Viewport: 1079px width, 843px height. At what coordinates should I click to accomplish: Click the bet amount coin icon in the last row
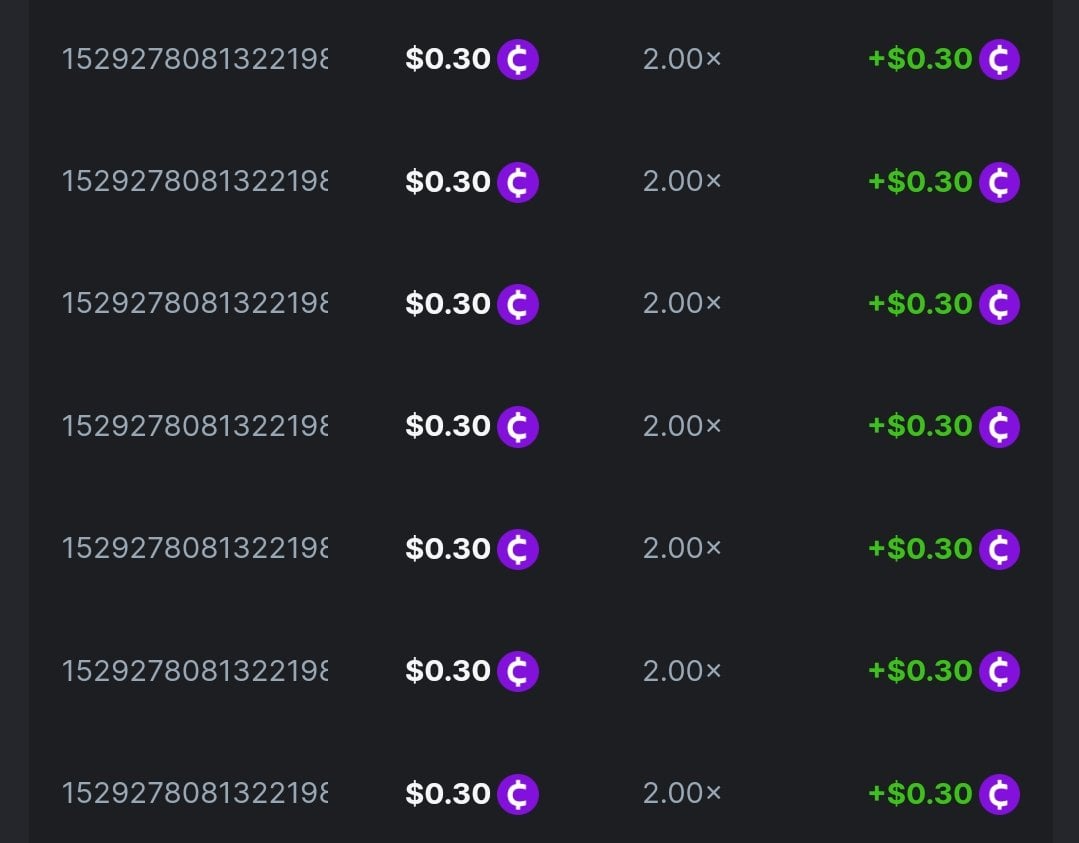pyautogui.click(x=518, y=794)
